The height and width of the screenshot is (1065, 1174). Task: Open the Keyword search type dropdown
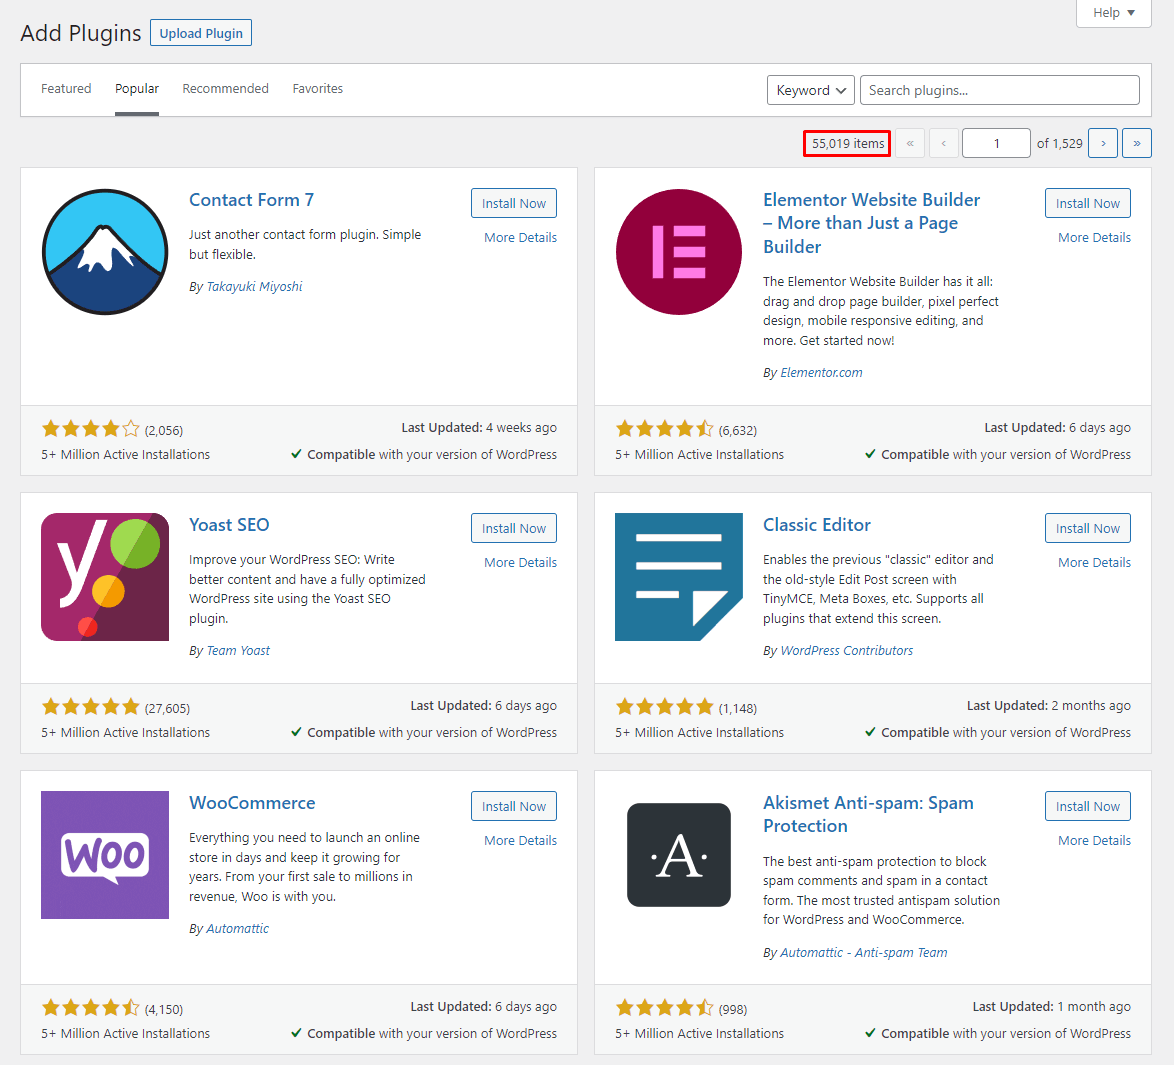point(811,90)
